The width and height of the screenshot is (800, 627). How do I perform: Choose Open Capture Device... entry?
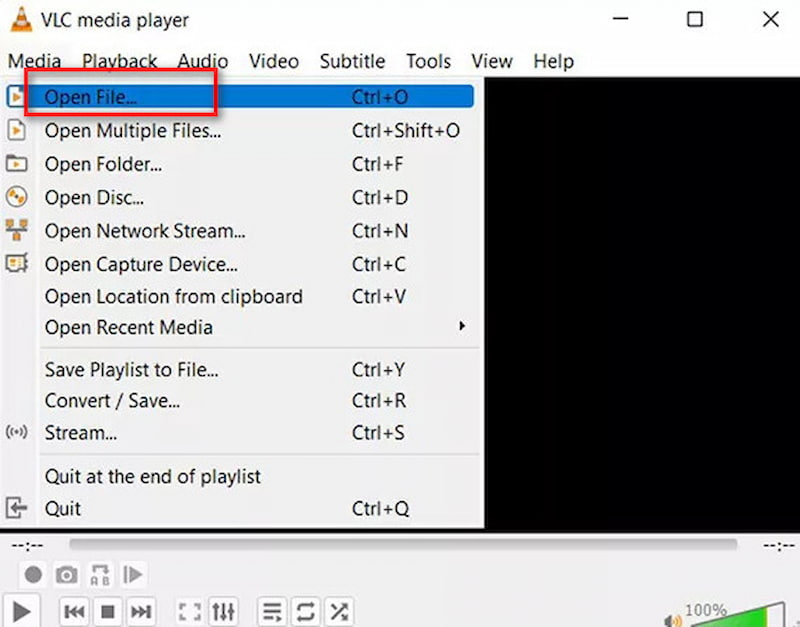tap(240, 264)
